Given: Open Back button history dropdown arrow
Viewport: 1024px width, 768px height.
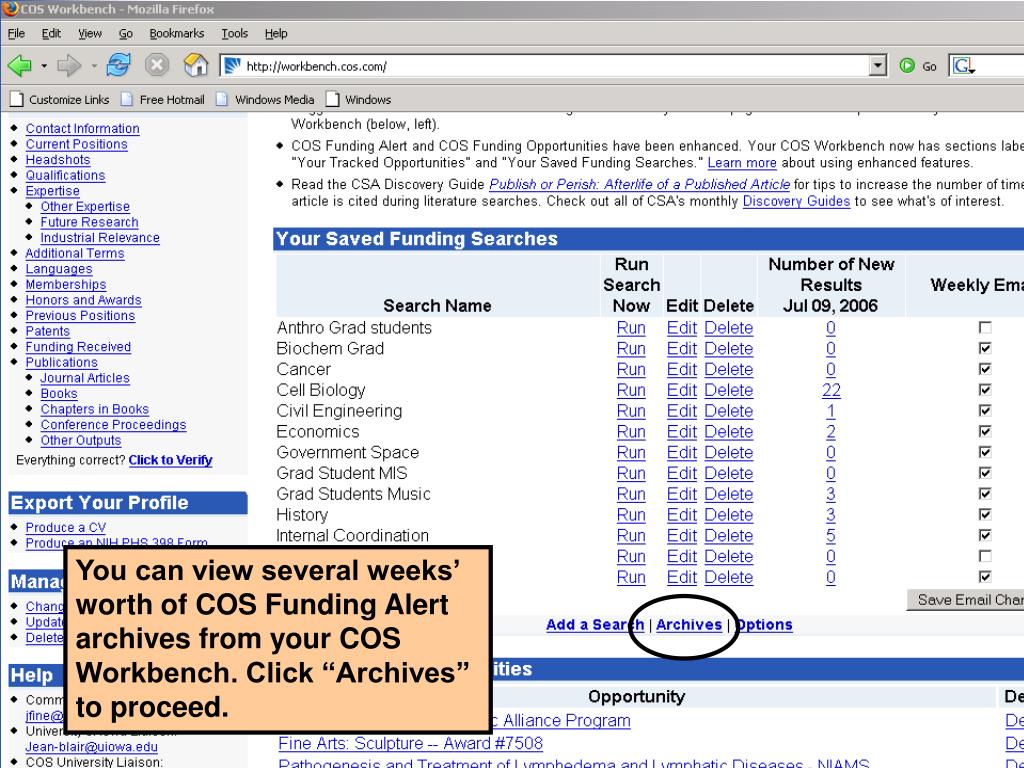Looking at the screenshot, I should 44,66.
